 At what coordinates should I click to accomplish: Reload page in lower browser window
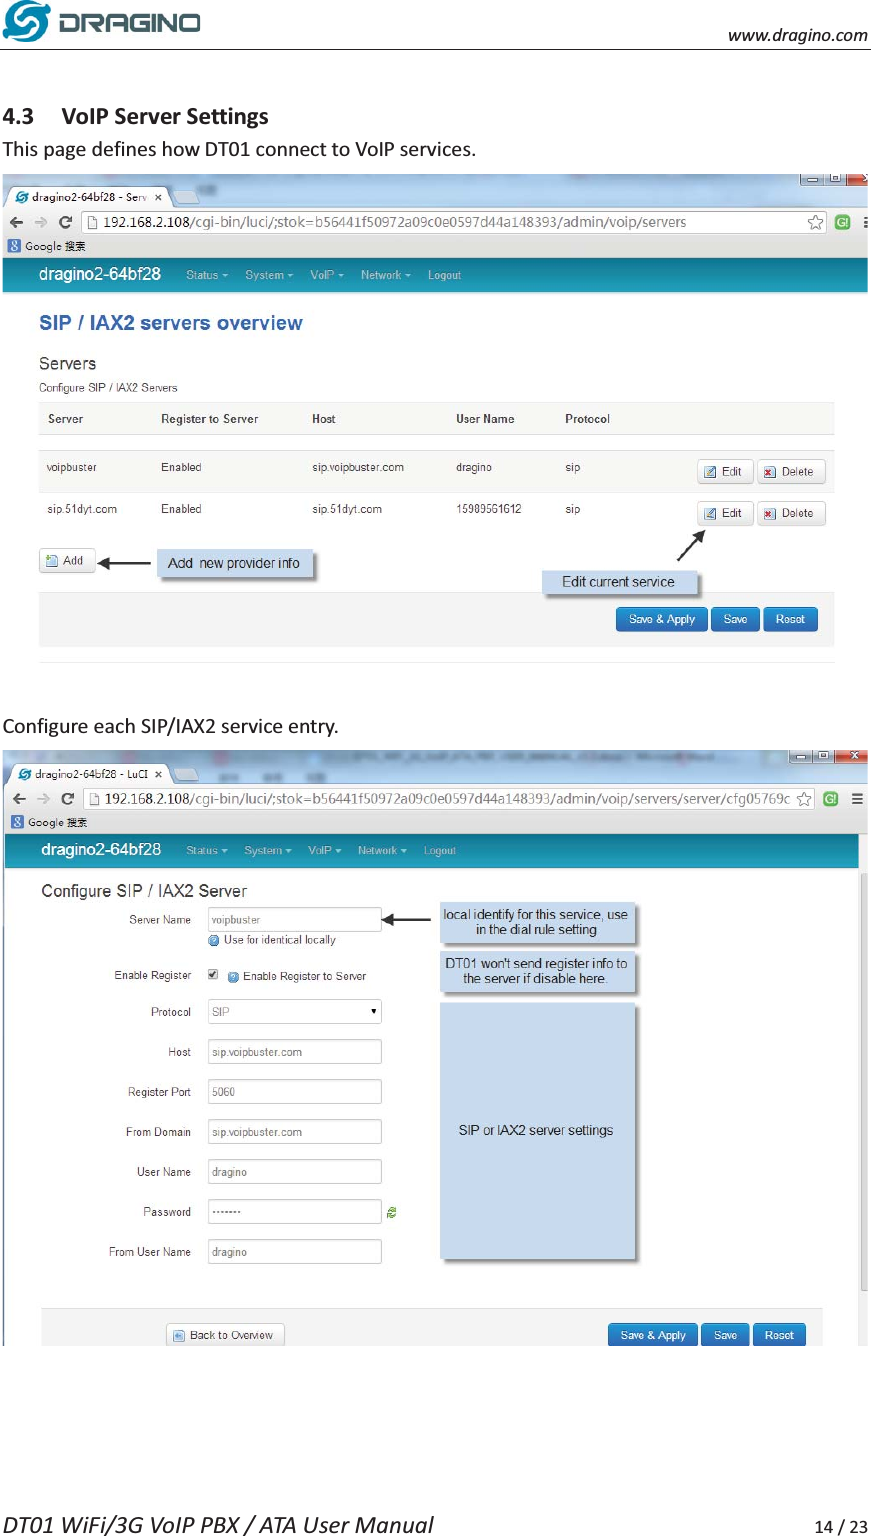coord(68,799)
